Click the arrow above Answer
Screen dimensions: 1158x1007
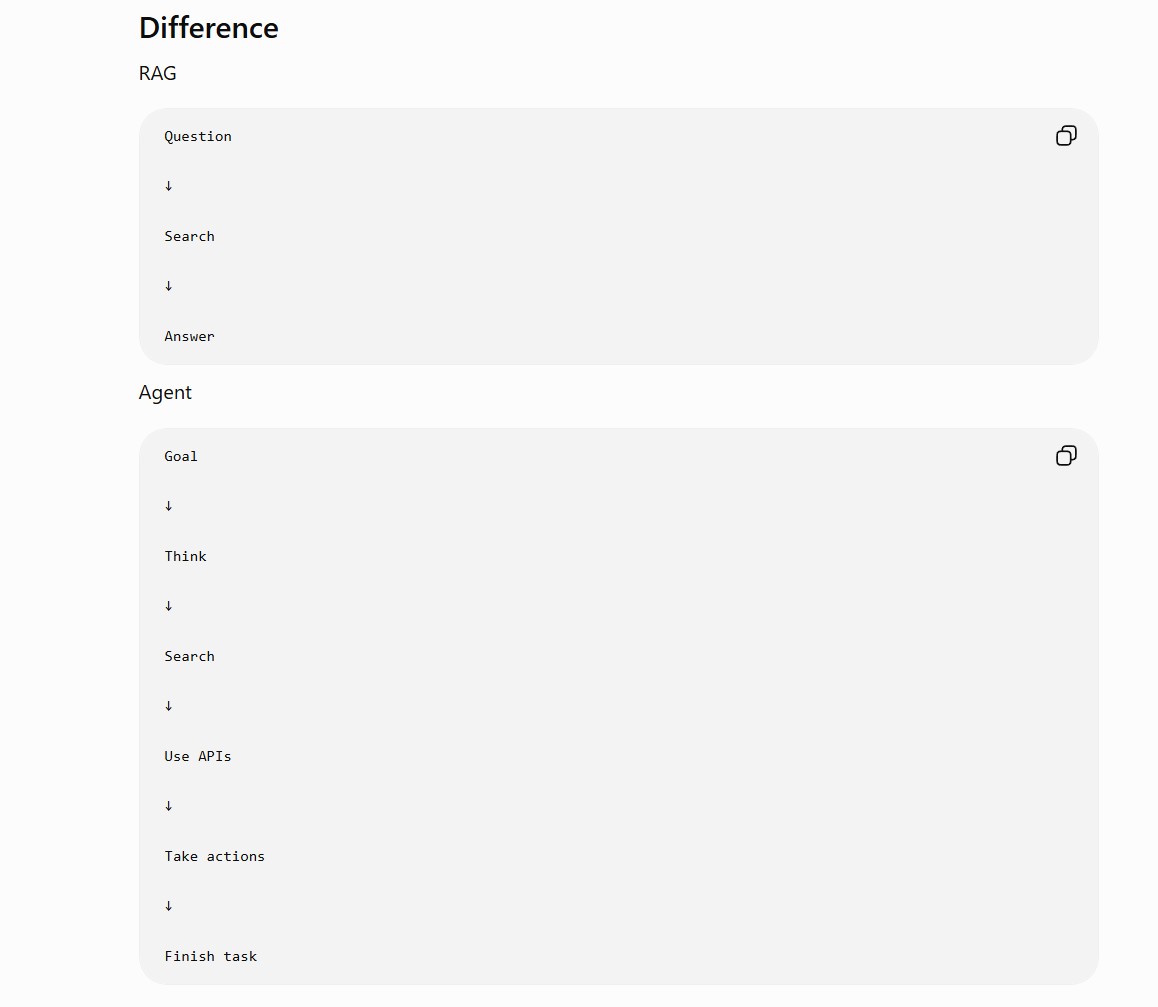[168, 286]
